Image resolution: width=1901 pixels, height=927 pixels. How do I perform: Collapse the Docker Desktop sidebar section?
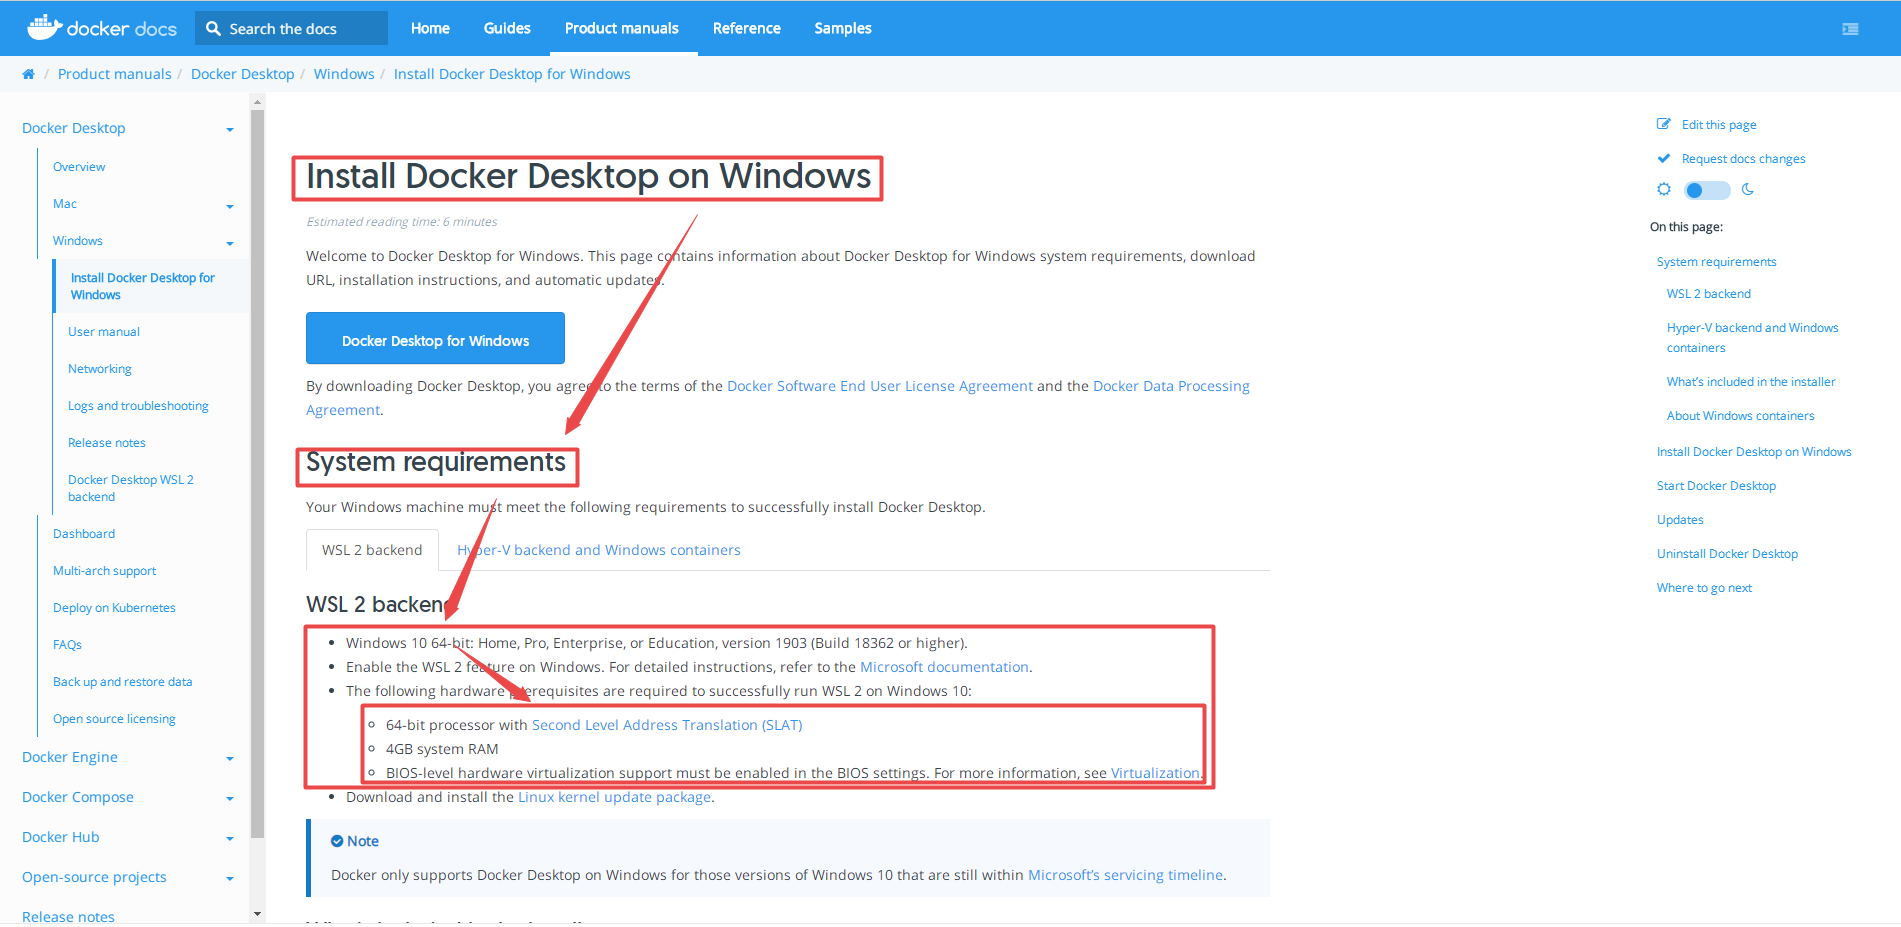(x=230, y=128)
